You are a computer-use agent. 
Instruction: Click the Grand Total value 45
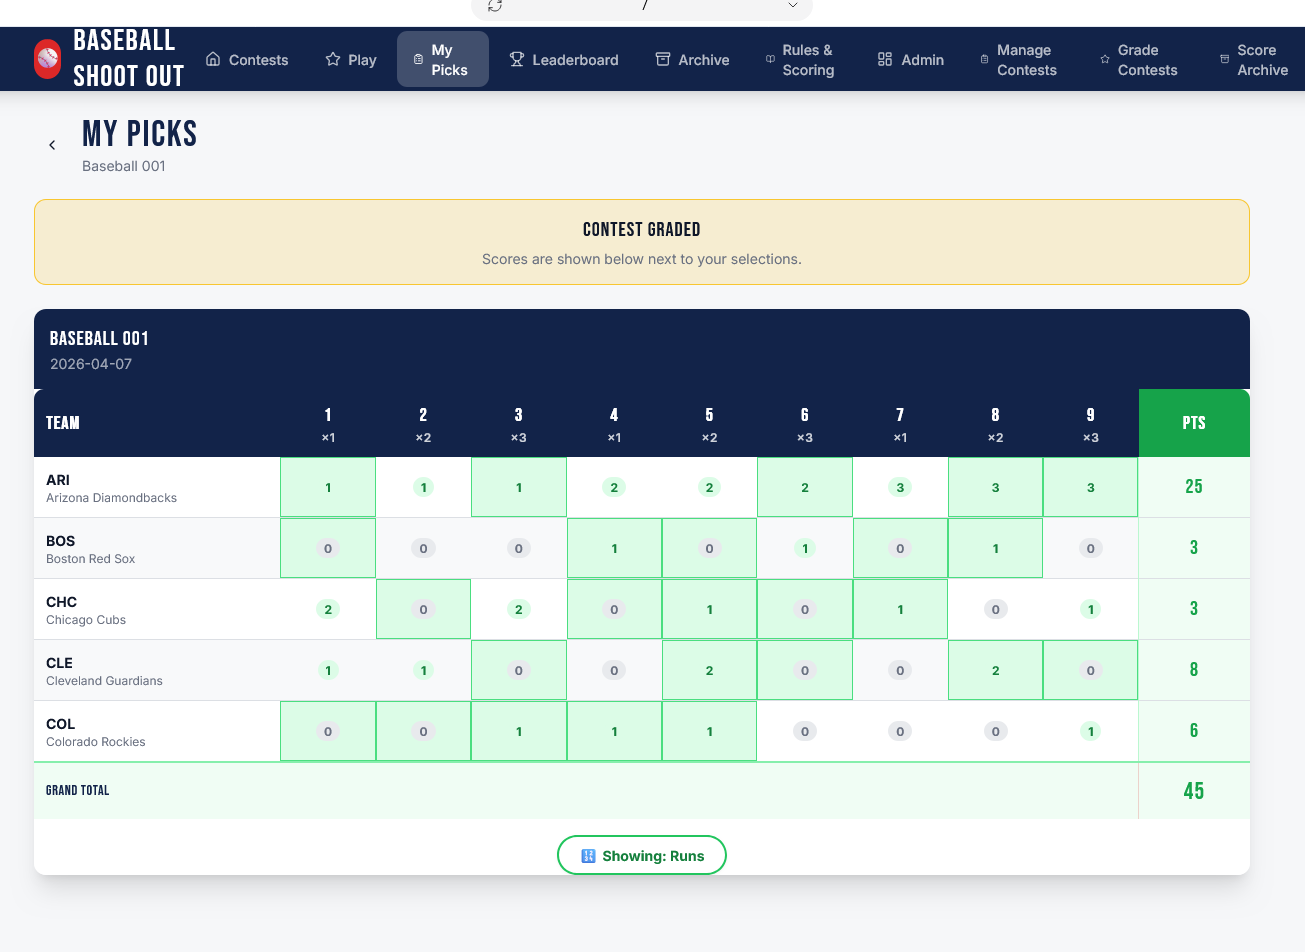pos(1194,791)
